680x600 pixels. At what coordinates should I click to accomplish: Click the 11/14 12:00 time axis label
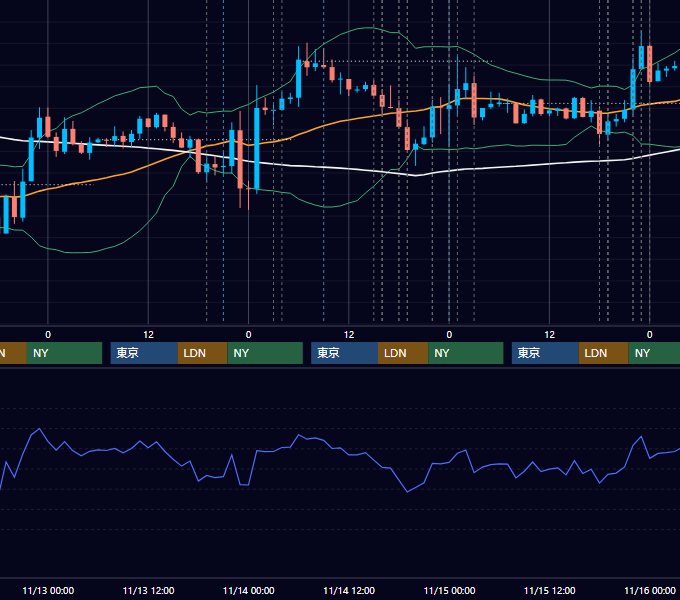click(349, 590)
